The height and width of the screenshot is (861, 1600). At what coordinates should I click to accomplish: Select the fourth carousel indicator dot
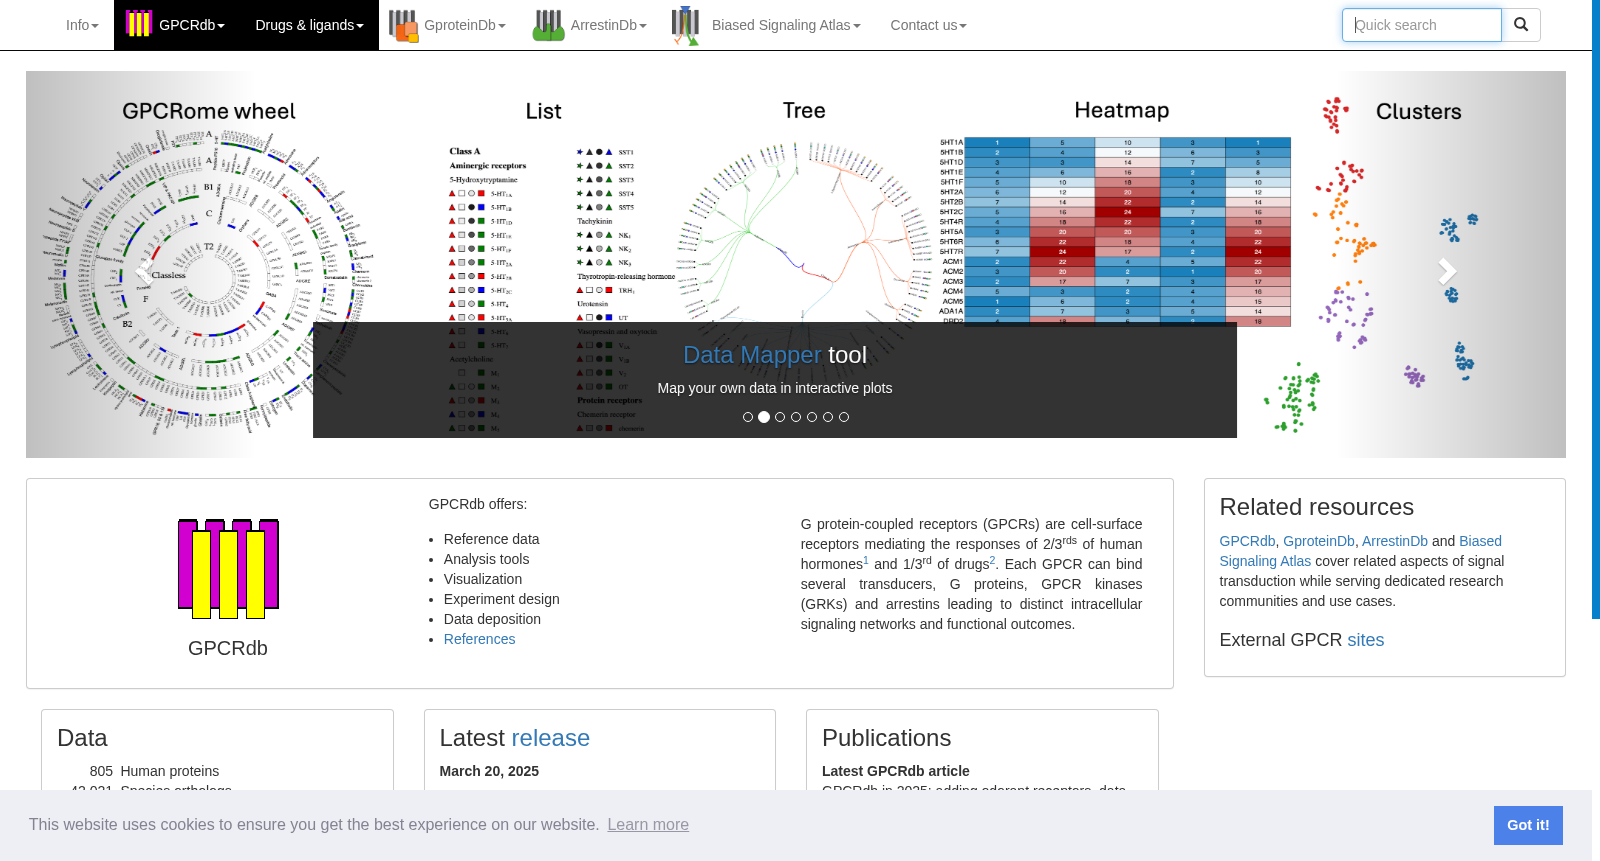(x=796, y=417)
